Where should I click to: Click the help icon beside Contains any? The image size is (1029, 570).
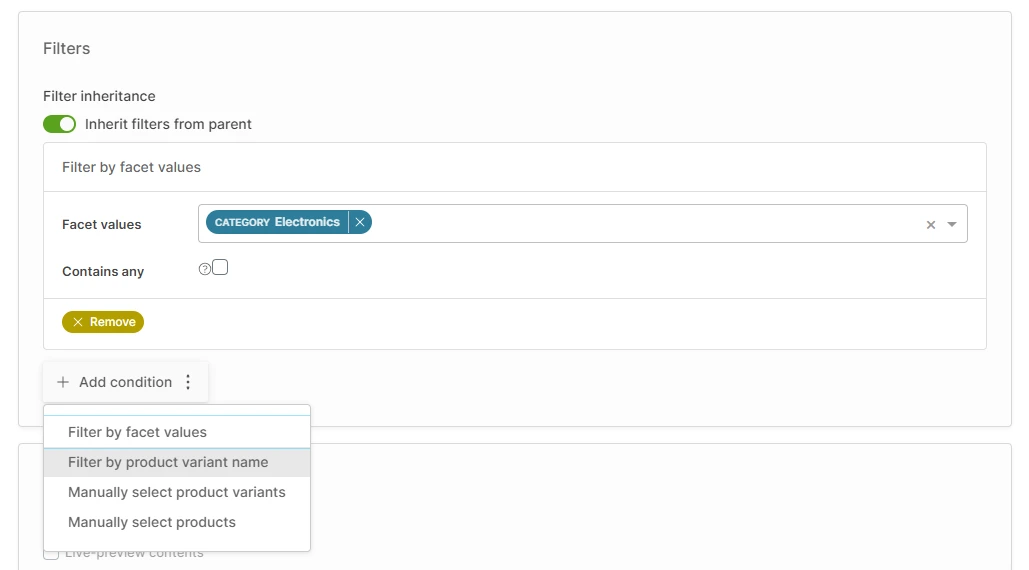[205, 269]
